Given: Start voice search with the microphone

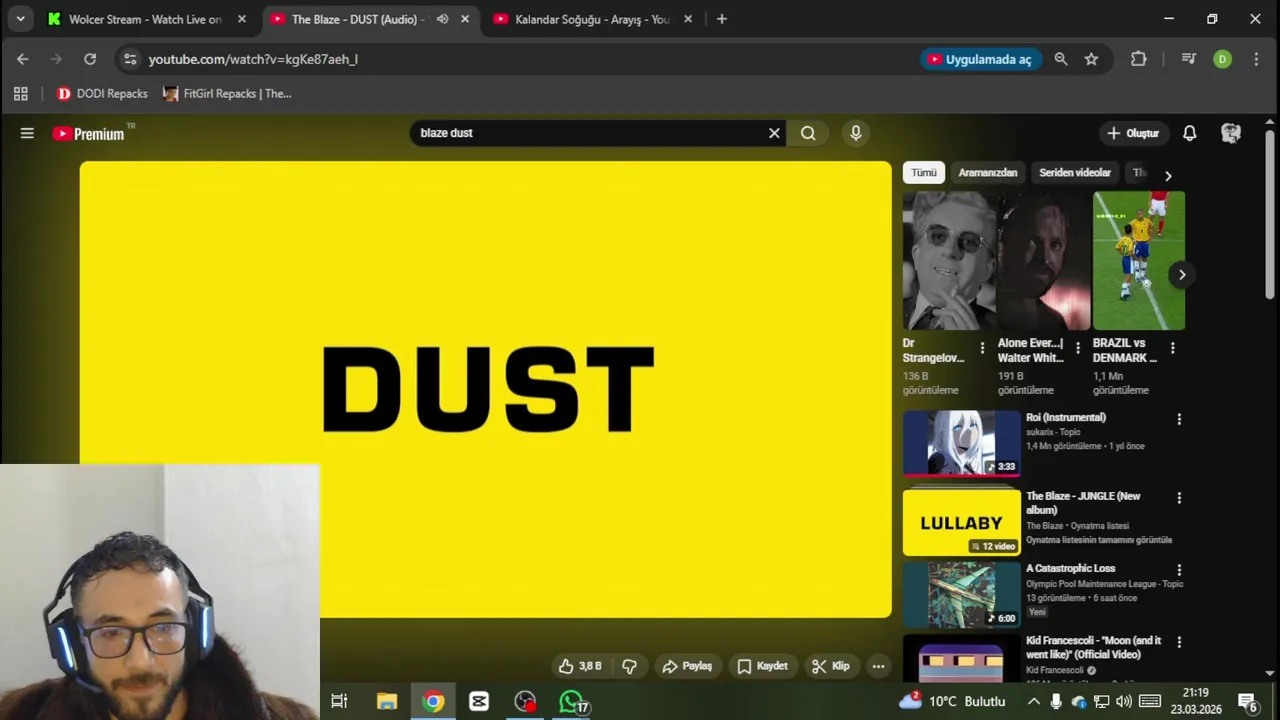Looking at the screenshot, I should (x=855, y=133).
